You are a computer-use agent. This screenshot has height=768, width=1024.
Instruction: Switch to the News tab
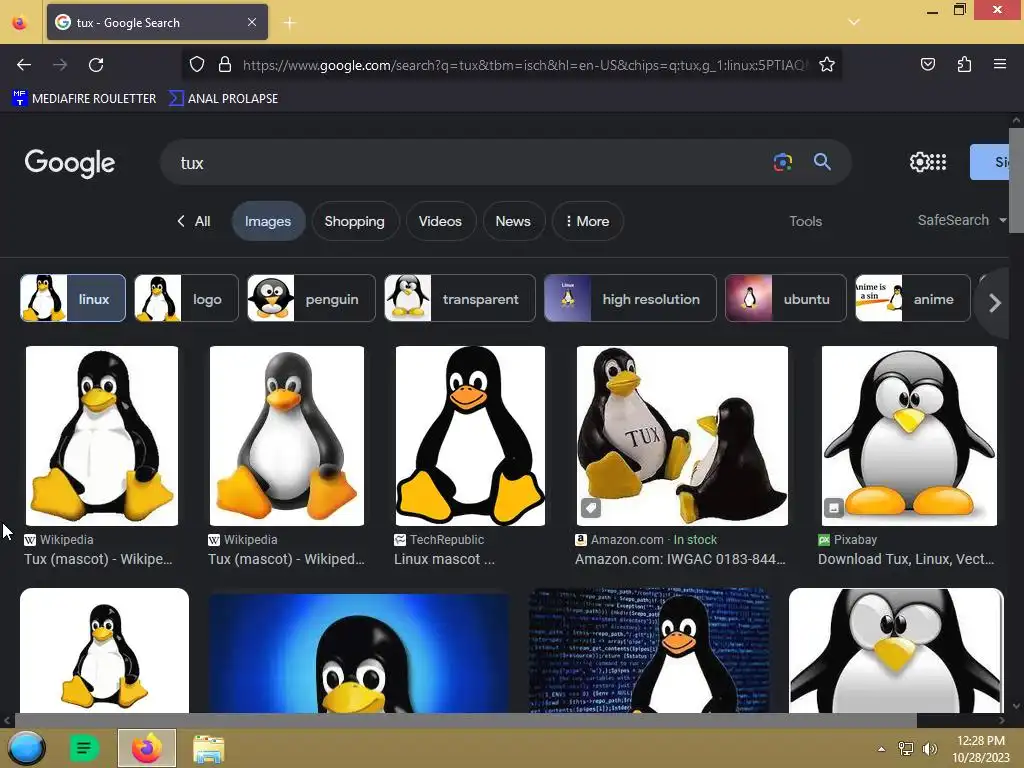[513, 221]
